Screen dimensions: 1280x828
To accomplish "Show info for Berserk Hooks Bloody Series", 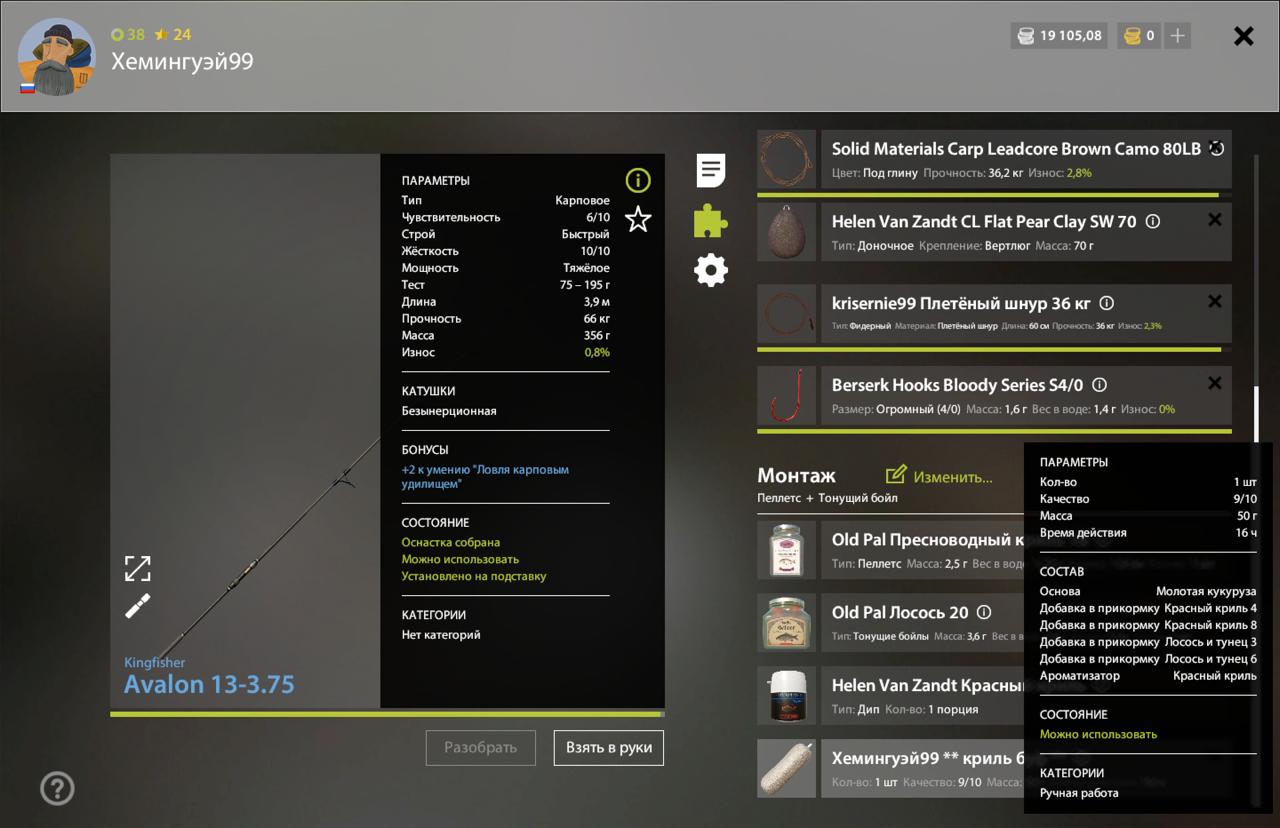I will point(1100,385).
